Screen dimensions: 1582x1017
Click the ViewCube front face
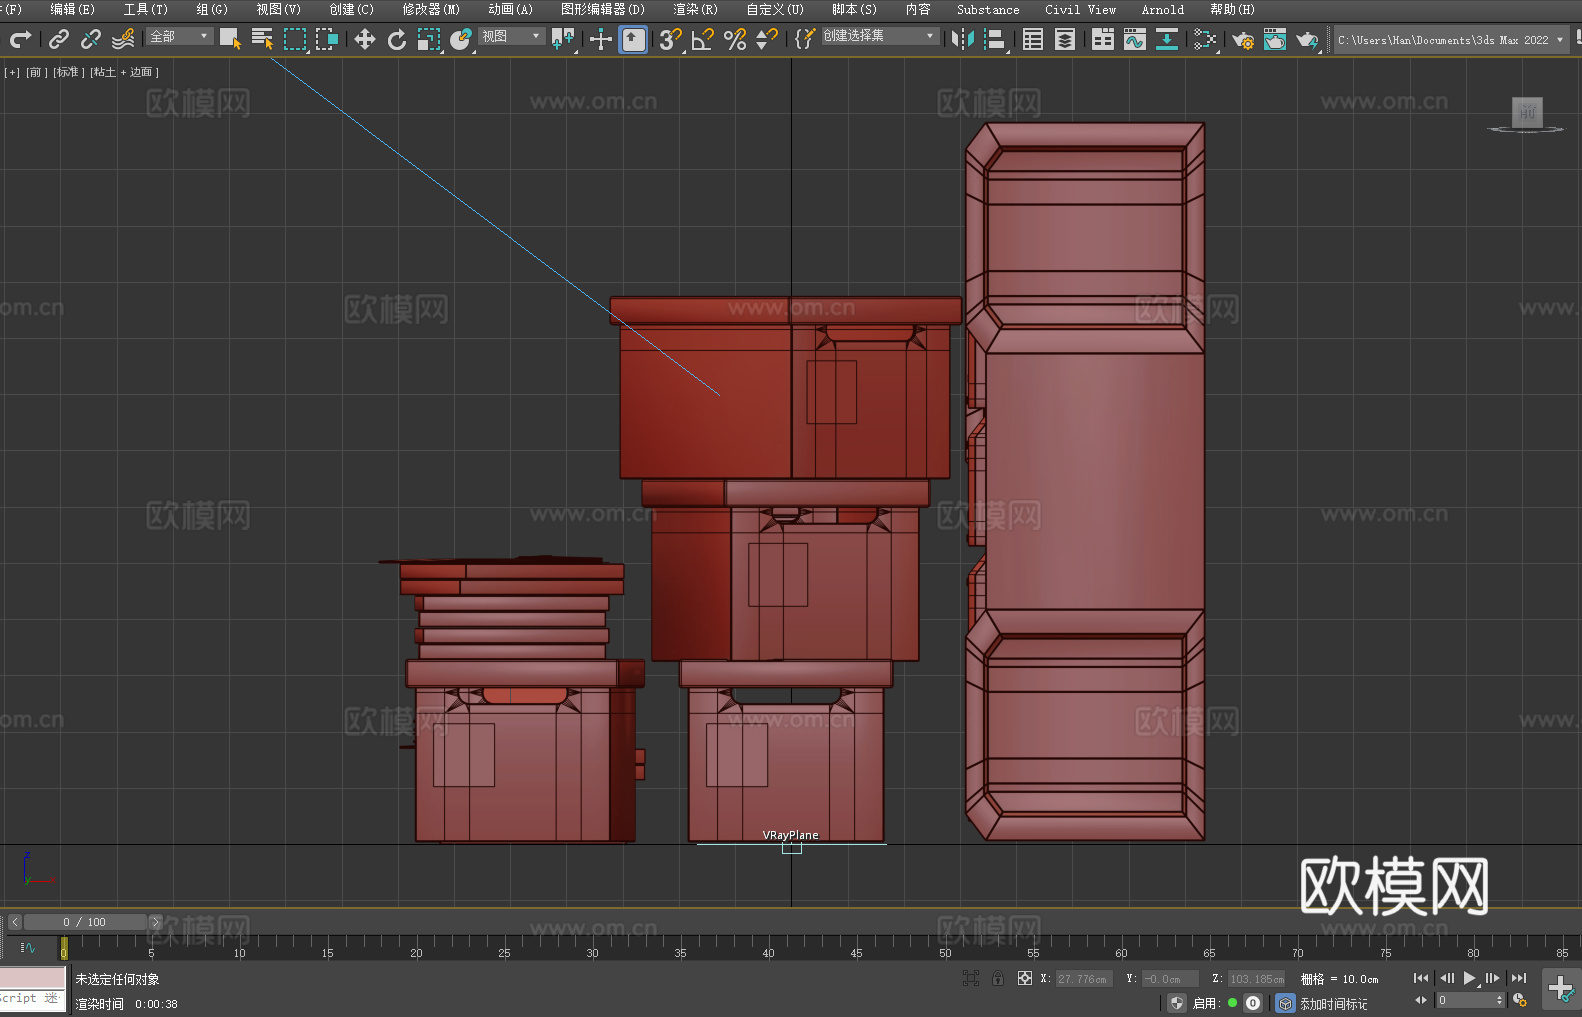click(1527, 112)
